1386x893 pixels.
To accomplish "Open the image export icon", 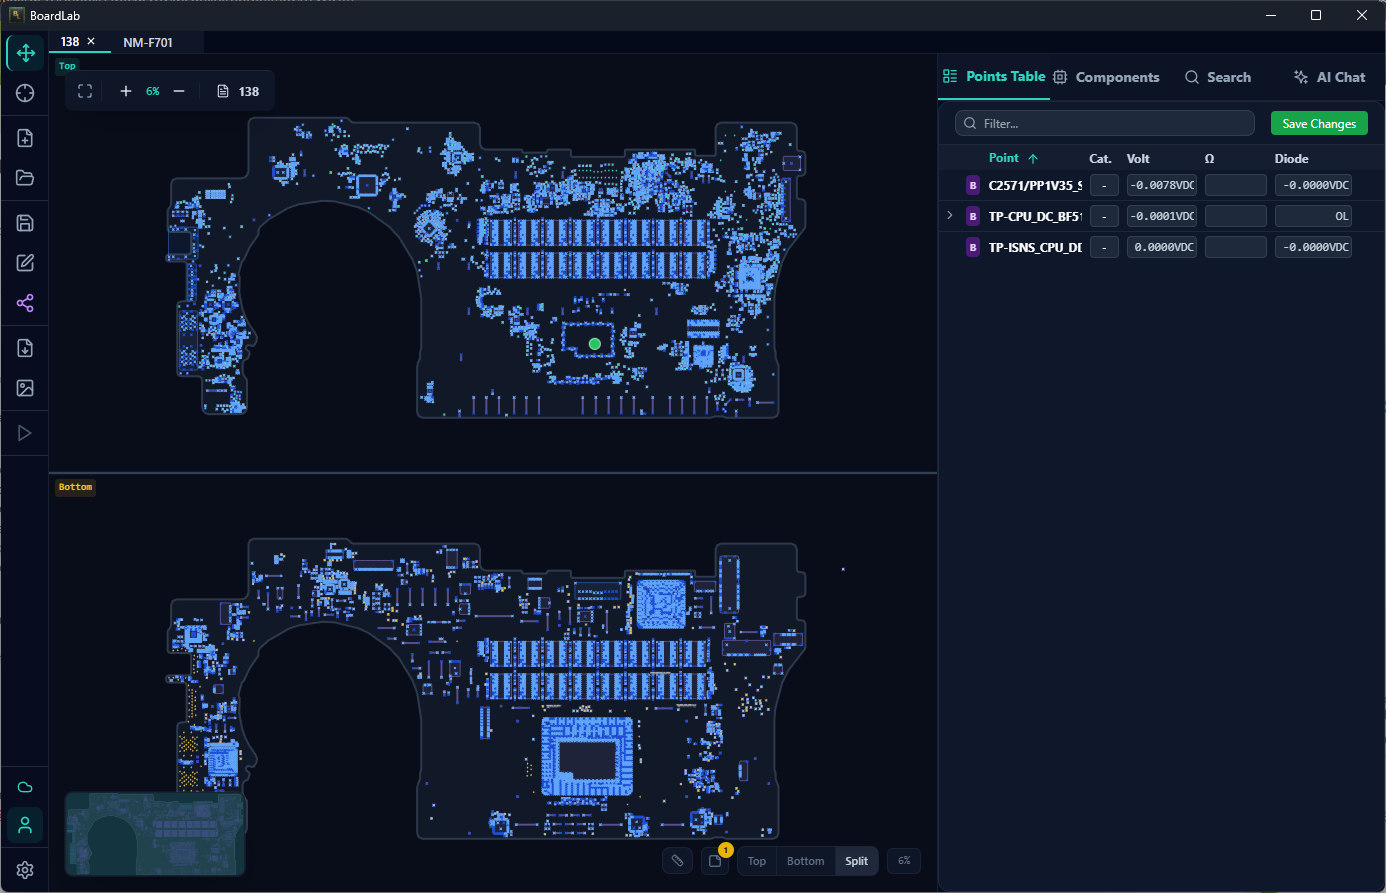I will (25, 387).
